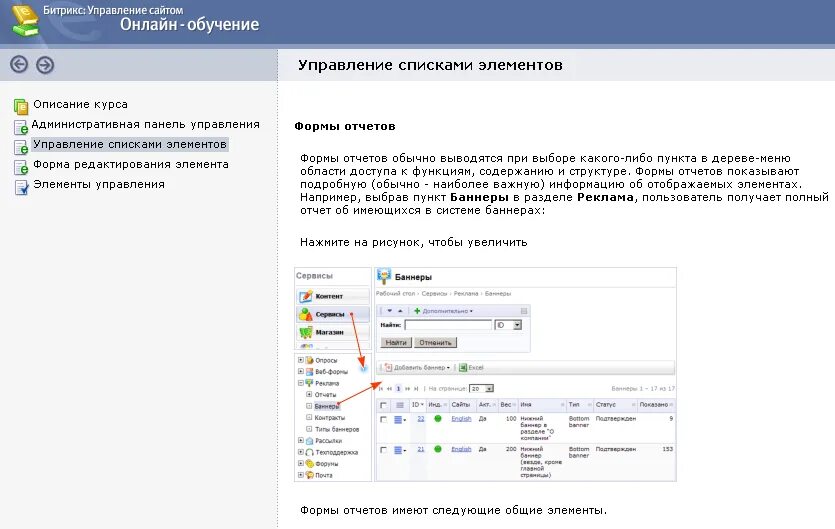Expand the Отчеты tree node
Image resolution: width=835 pixels, height=529 pixels.
309,394
